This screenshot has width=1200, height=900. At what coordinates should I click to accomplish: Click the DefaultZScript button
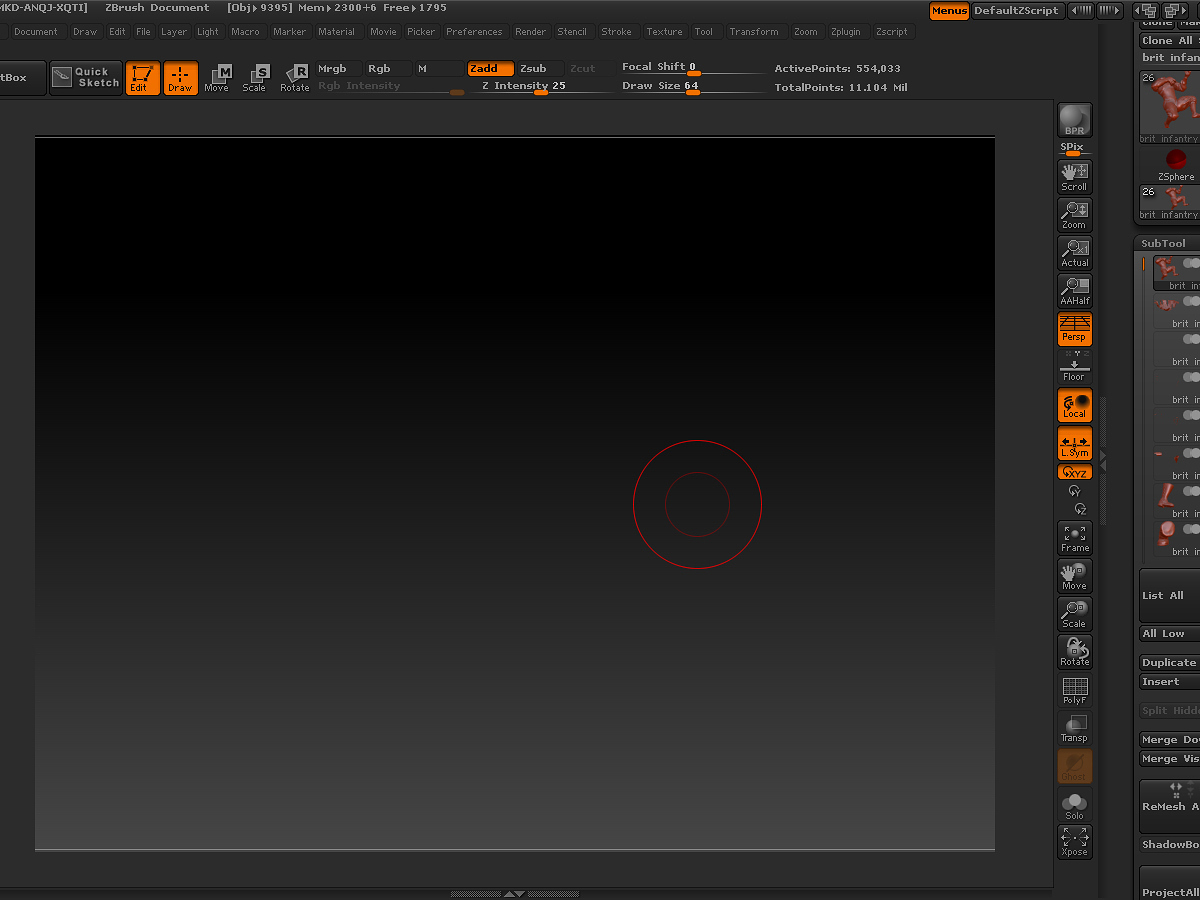[1016, 11]
